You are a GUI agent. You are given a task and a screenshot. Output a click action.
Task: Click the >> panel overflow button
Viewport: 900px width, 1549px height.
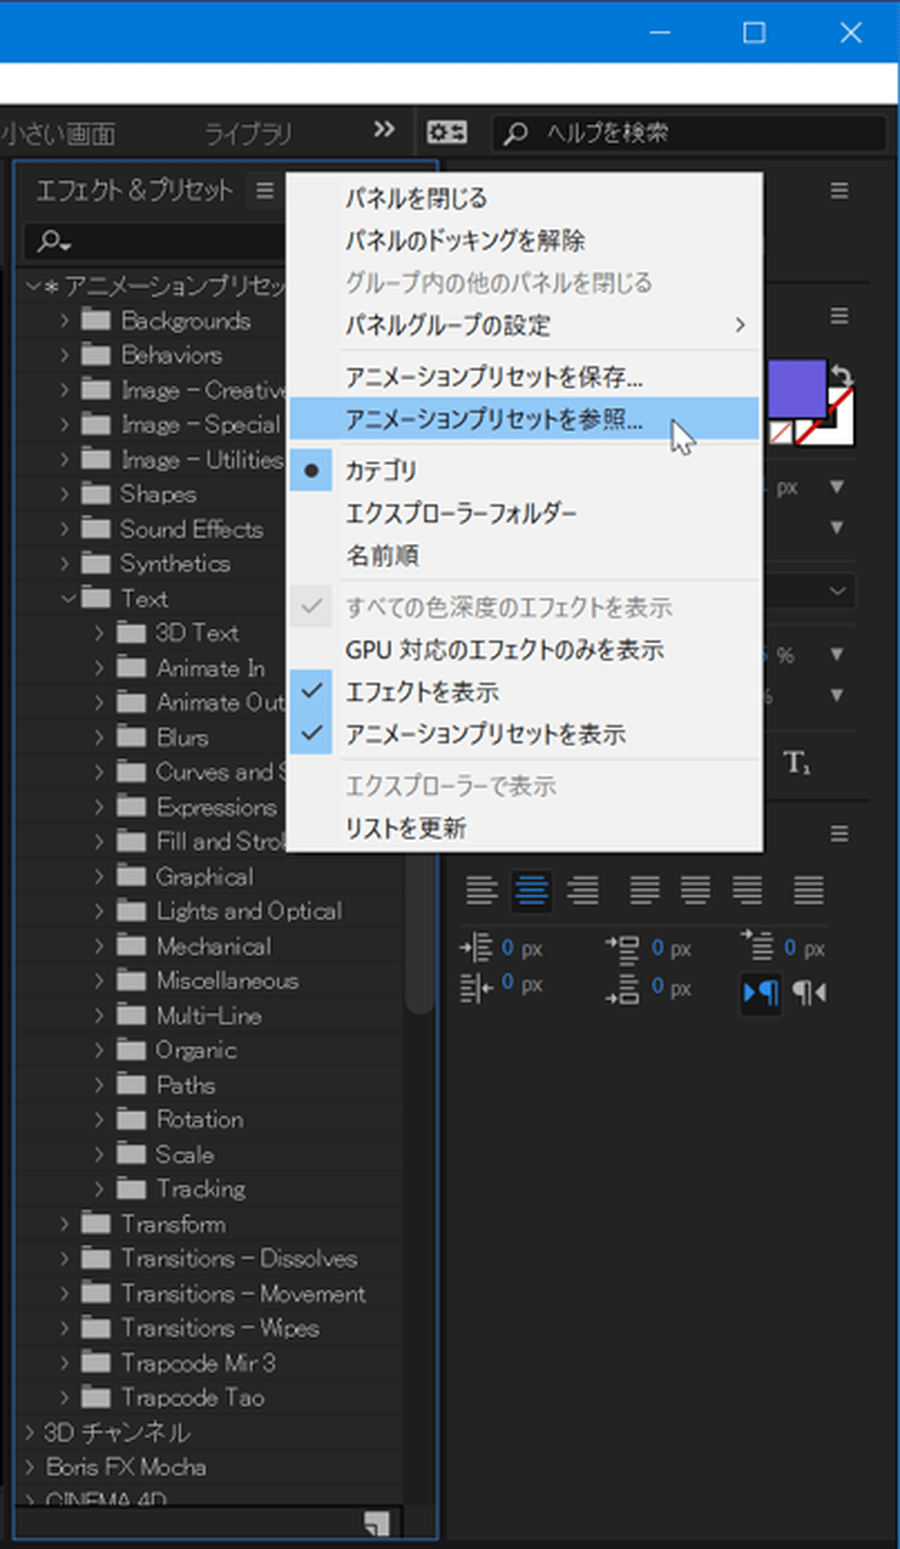tap(383, 129)
